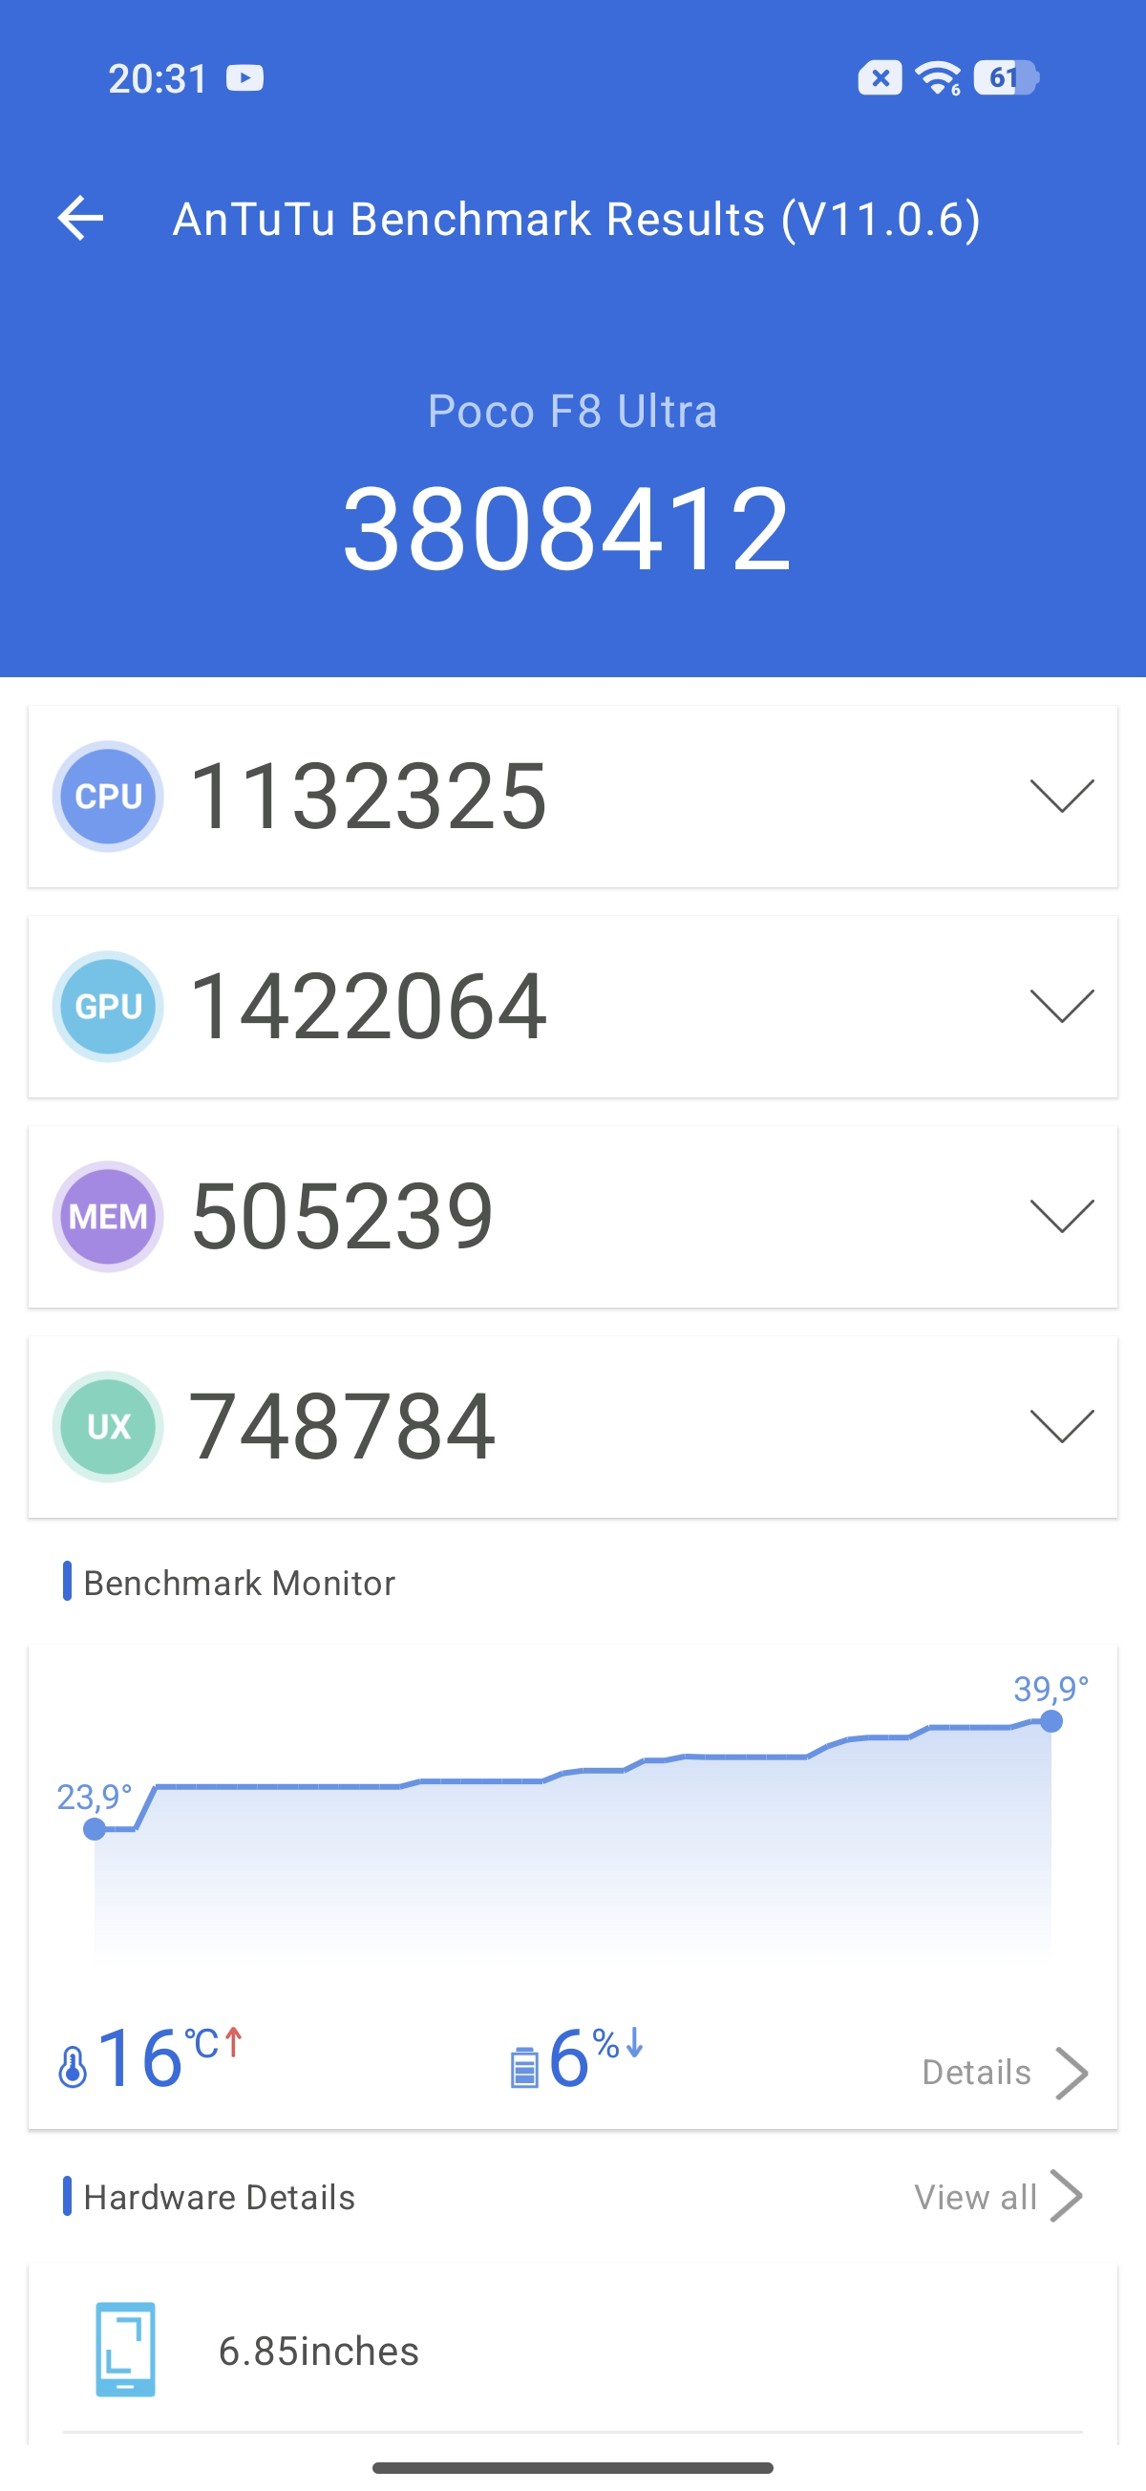Viewport: 1146px width, 2491px height.
Task: Tap the MEM score badge icon
Action: (x=108, y=1216)
